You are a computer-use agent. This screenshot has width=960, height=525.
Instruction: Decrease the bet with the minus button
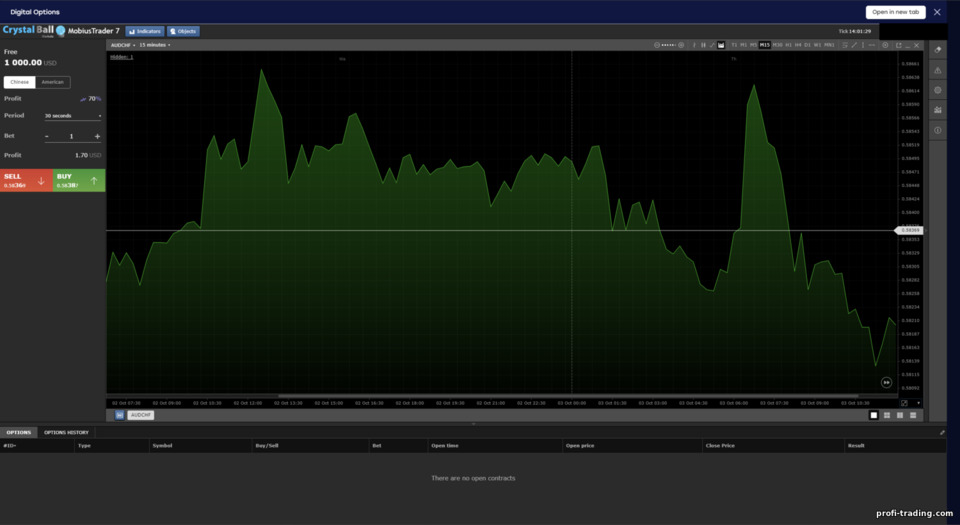pyautogui.click(x=47, y=136)
